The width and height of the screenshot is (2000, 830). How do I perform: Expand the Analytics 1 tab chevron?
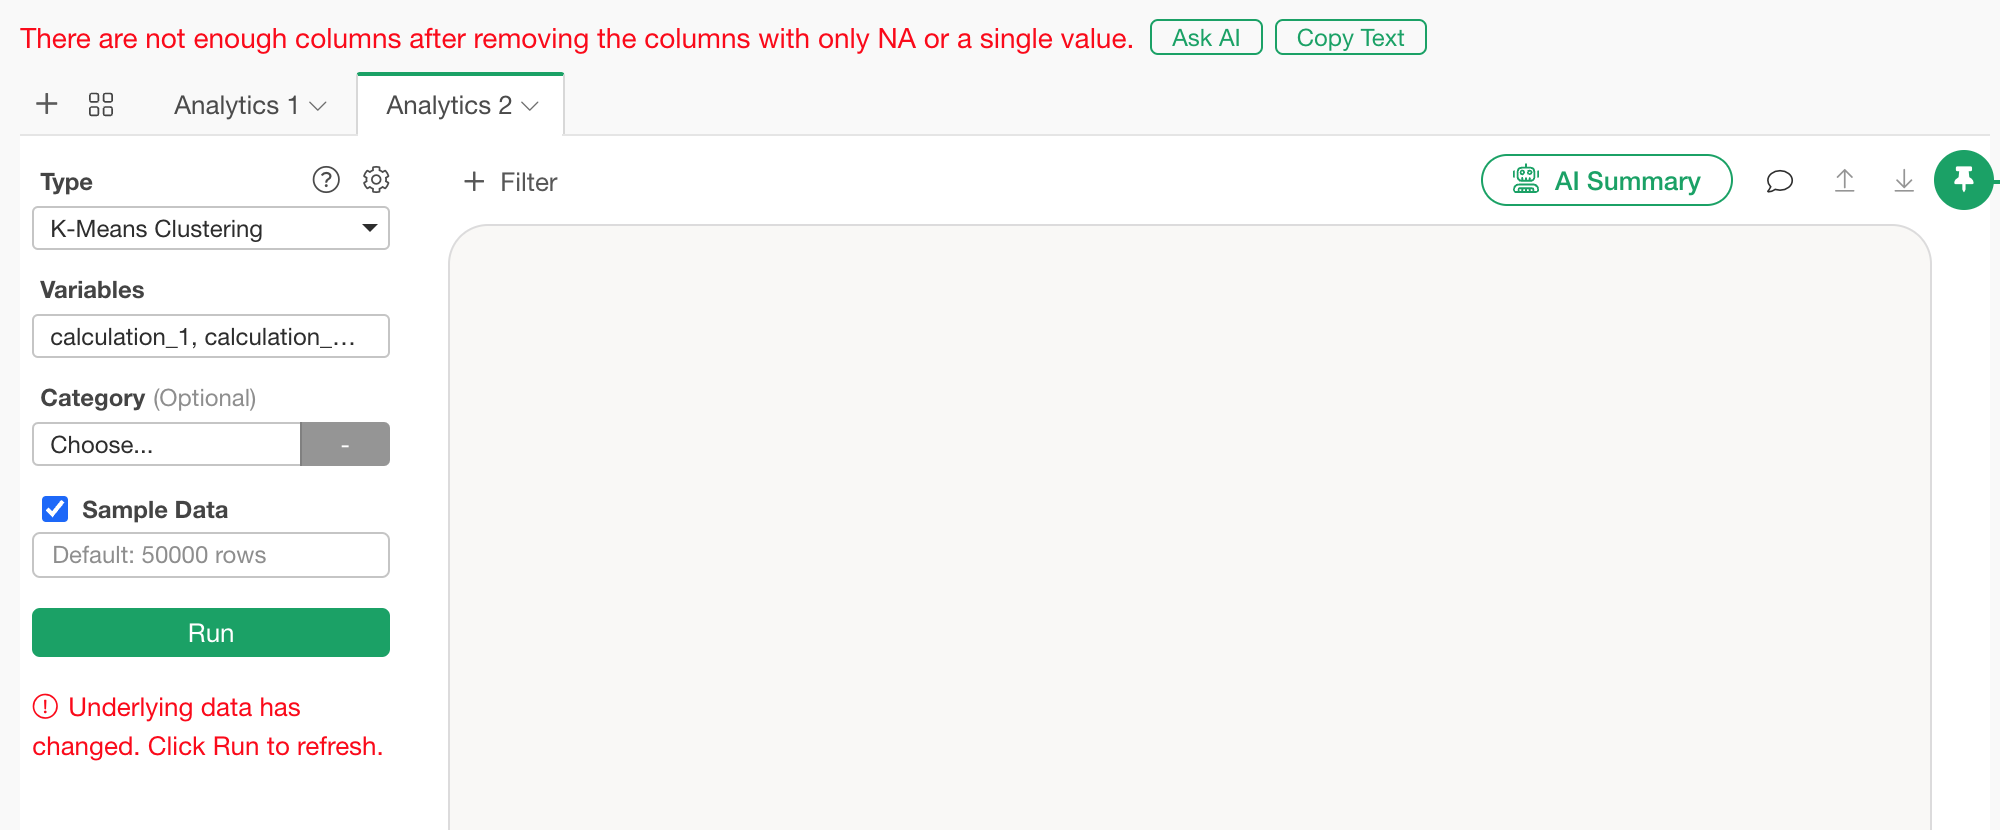[x=319, y=106]
